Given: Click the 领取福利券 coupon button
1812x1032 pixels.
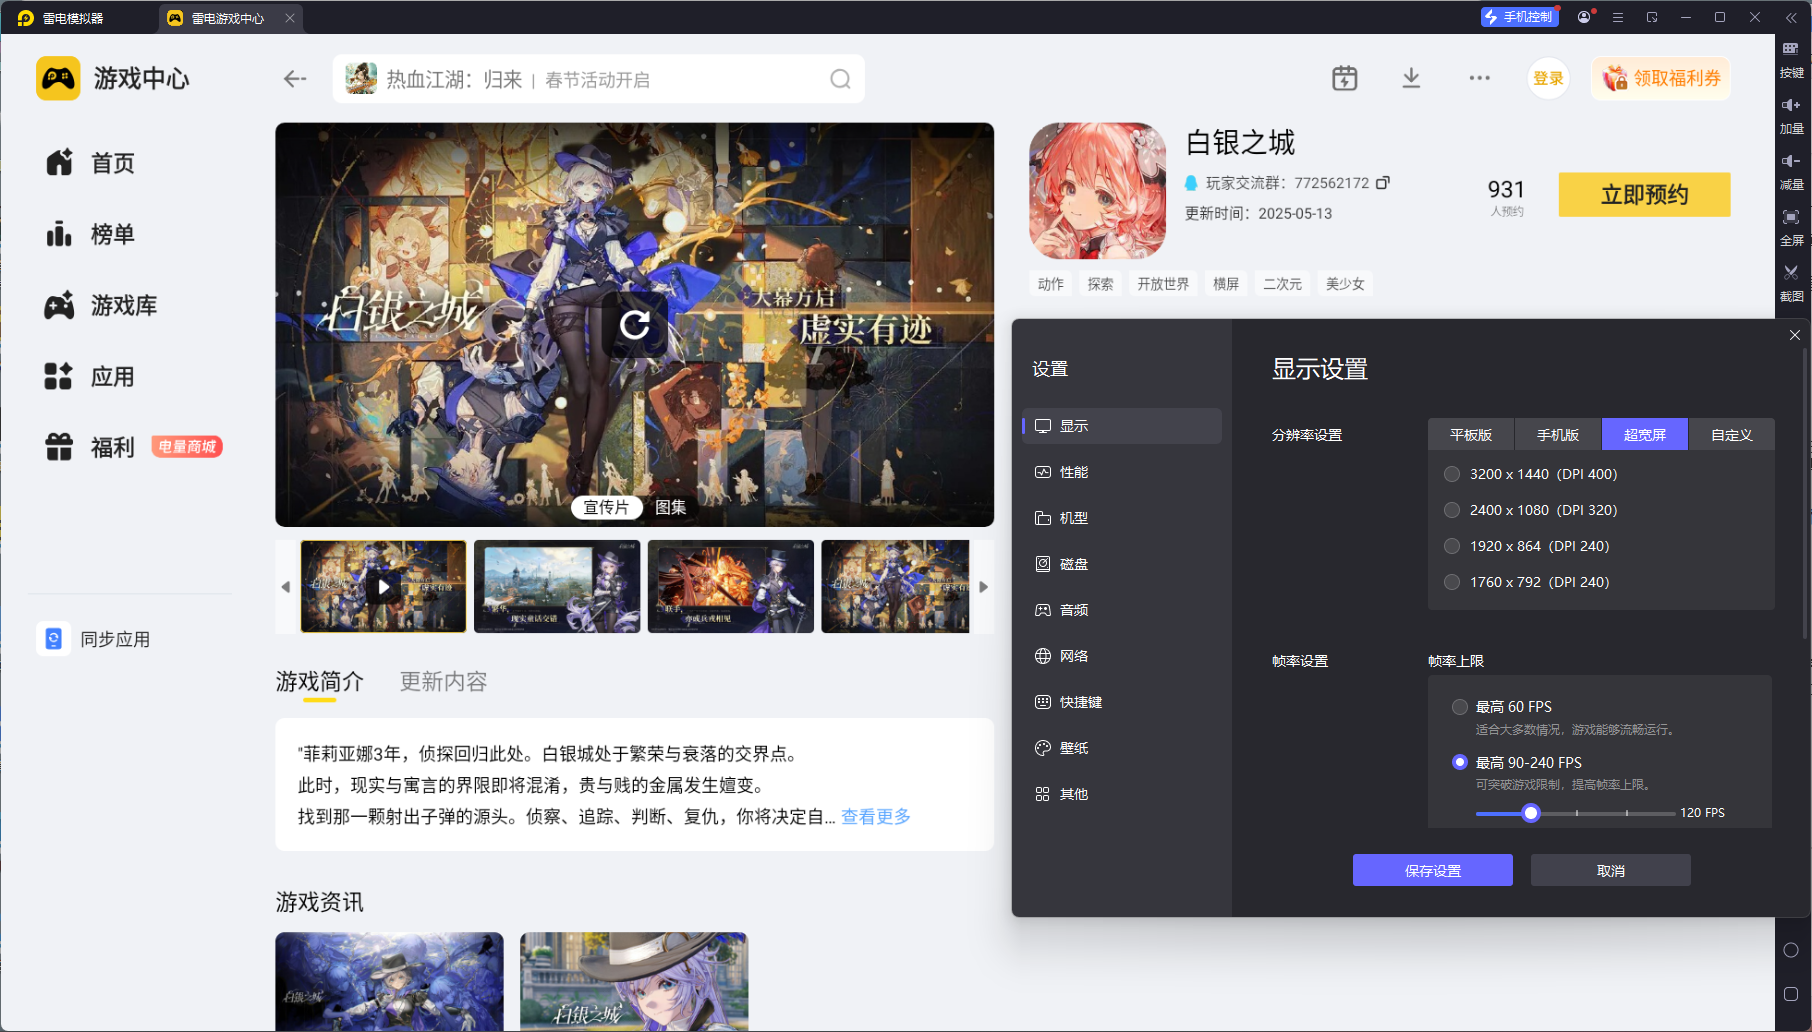Looking at the screenshot, I should tap(1661, 78).
